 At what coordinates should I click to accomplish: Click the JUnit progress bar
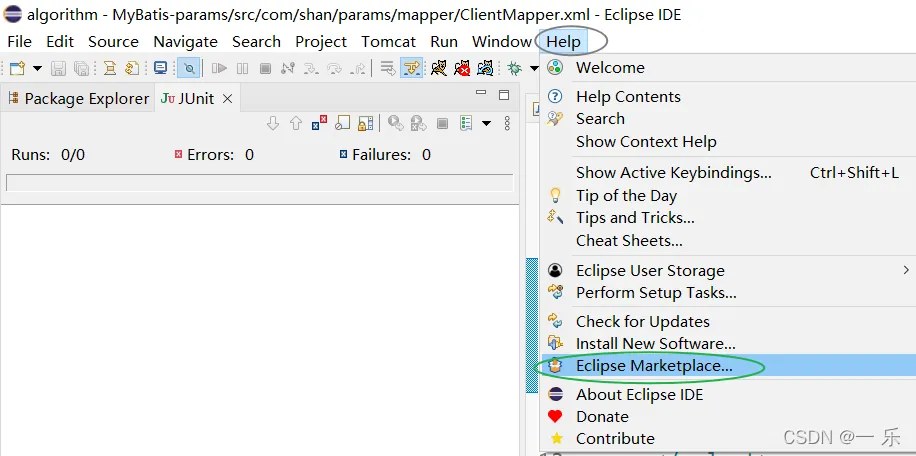(259, 183)
